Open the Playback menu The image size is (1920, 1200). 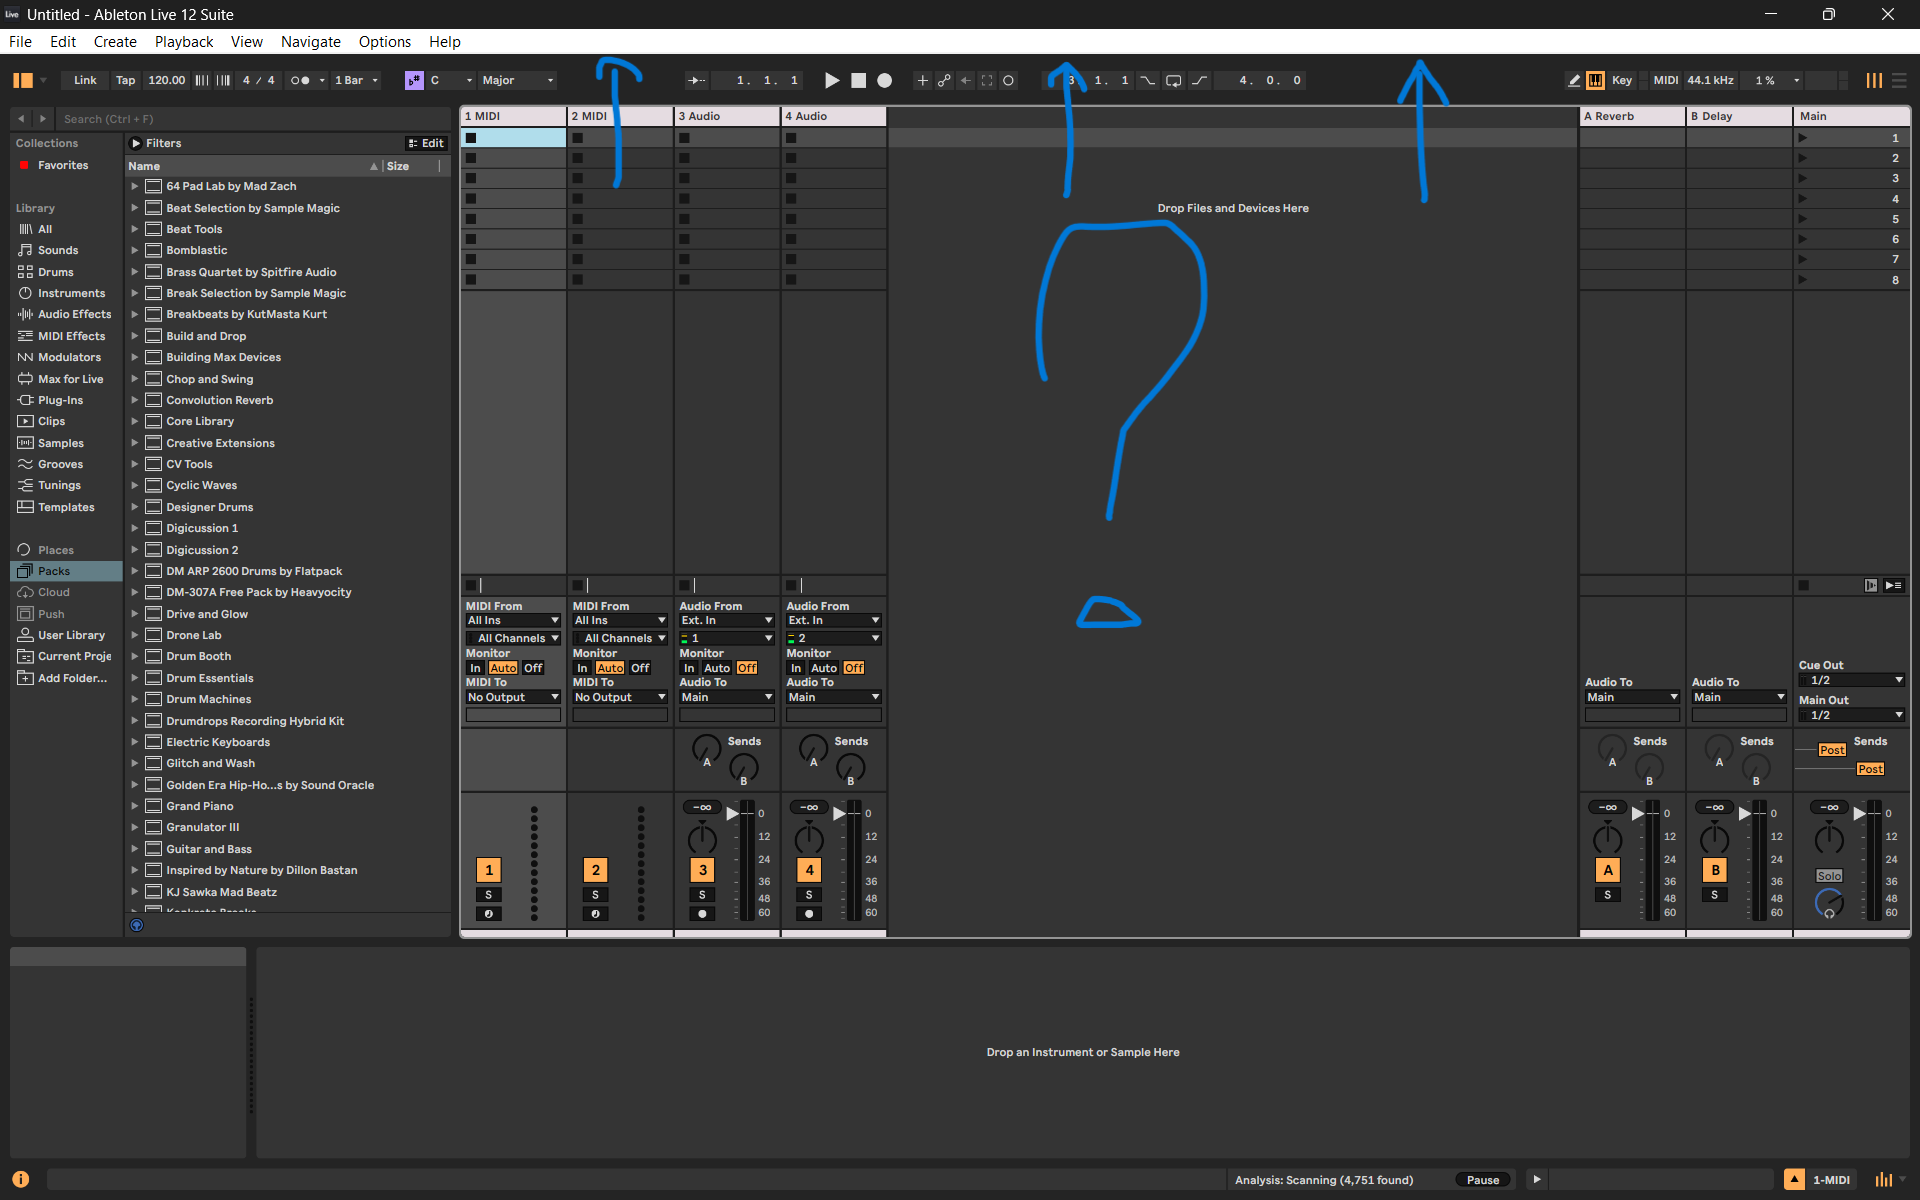[183, 42]
